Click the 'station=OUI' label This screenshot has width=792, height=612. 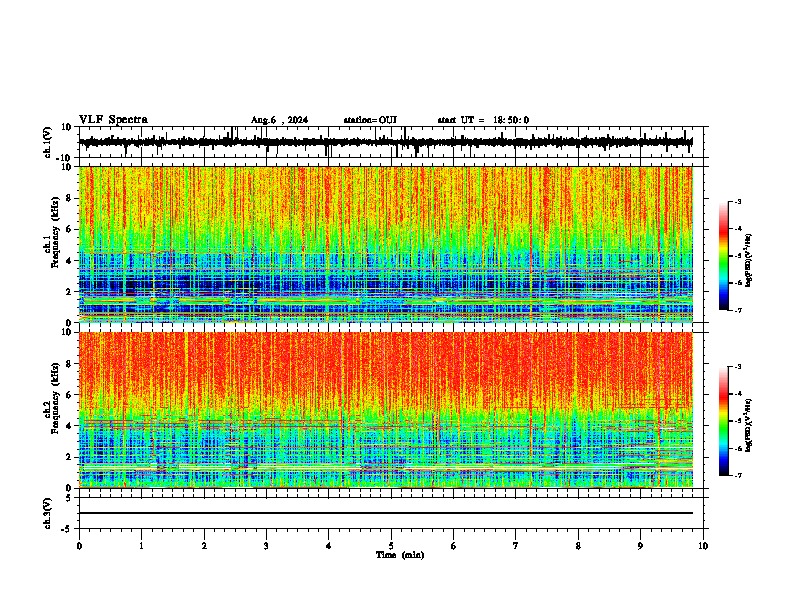point(370,120)
